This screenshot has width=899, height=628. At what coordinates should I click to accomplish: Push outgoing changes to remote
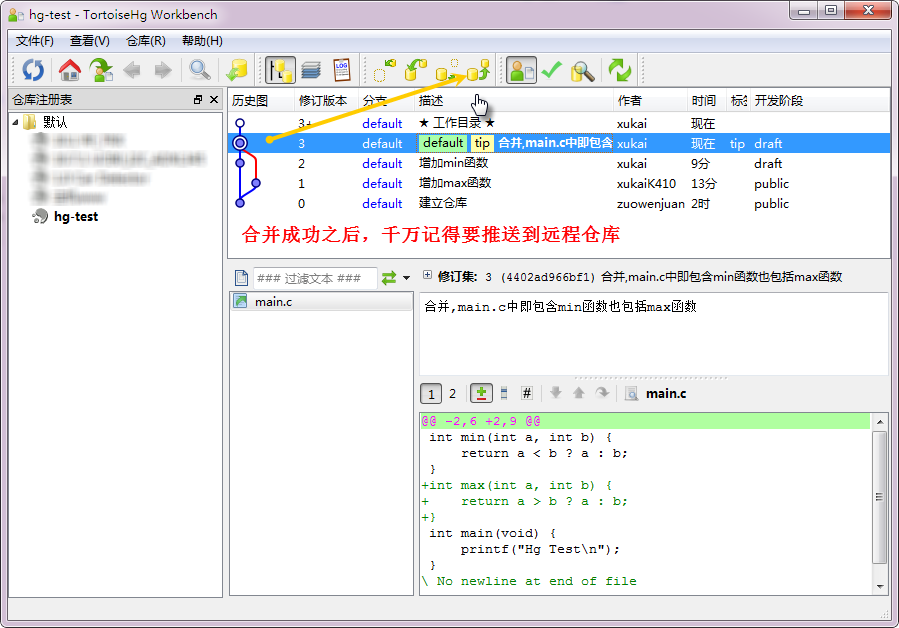[x=478, y=70]
